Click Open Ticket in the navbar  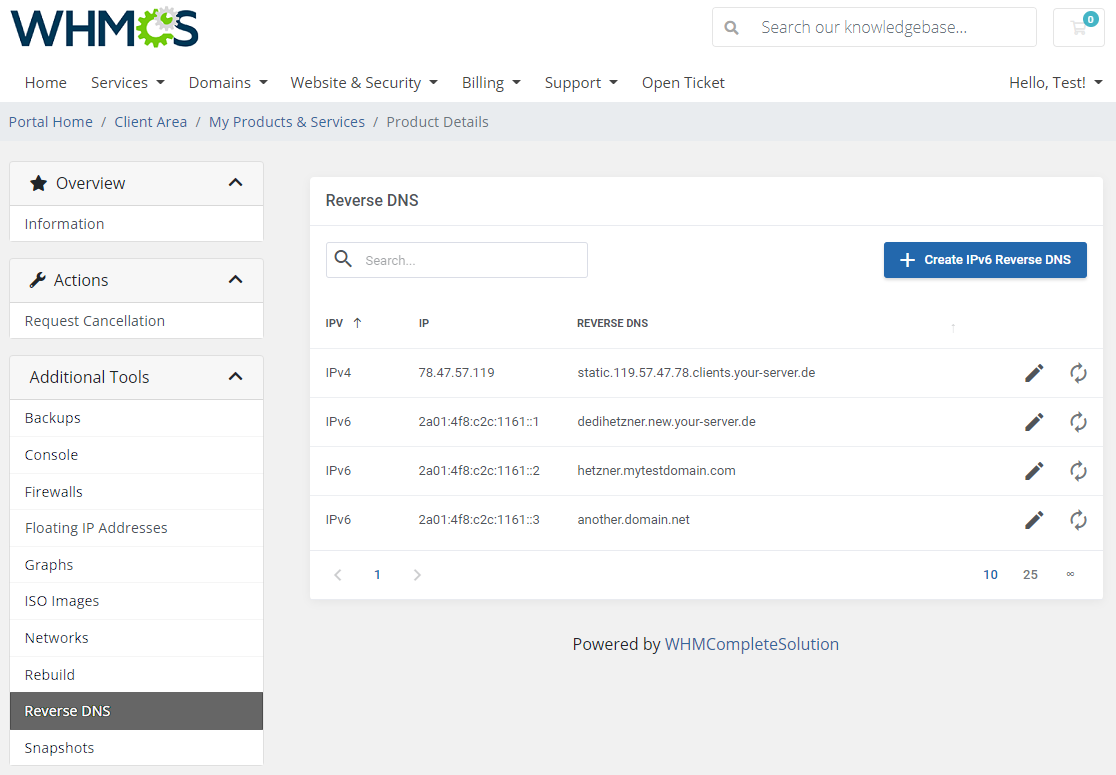point(683,83)
